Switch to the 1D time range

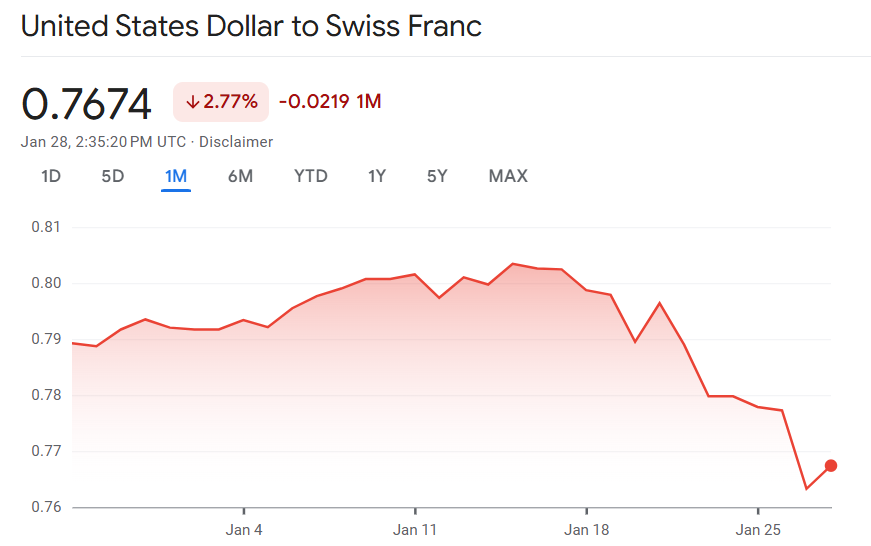tap(51, 177)
